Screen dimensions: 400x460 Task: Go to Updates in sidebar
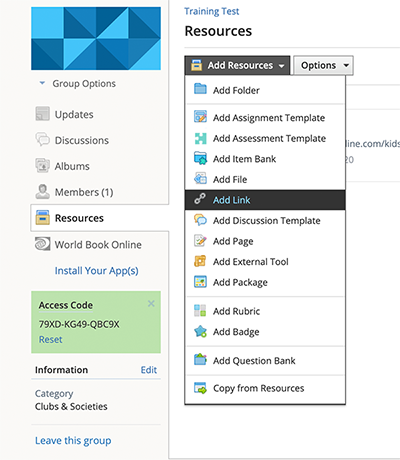(74, 114)
